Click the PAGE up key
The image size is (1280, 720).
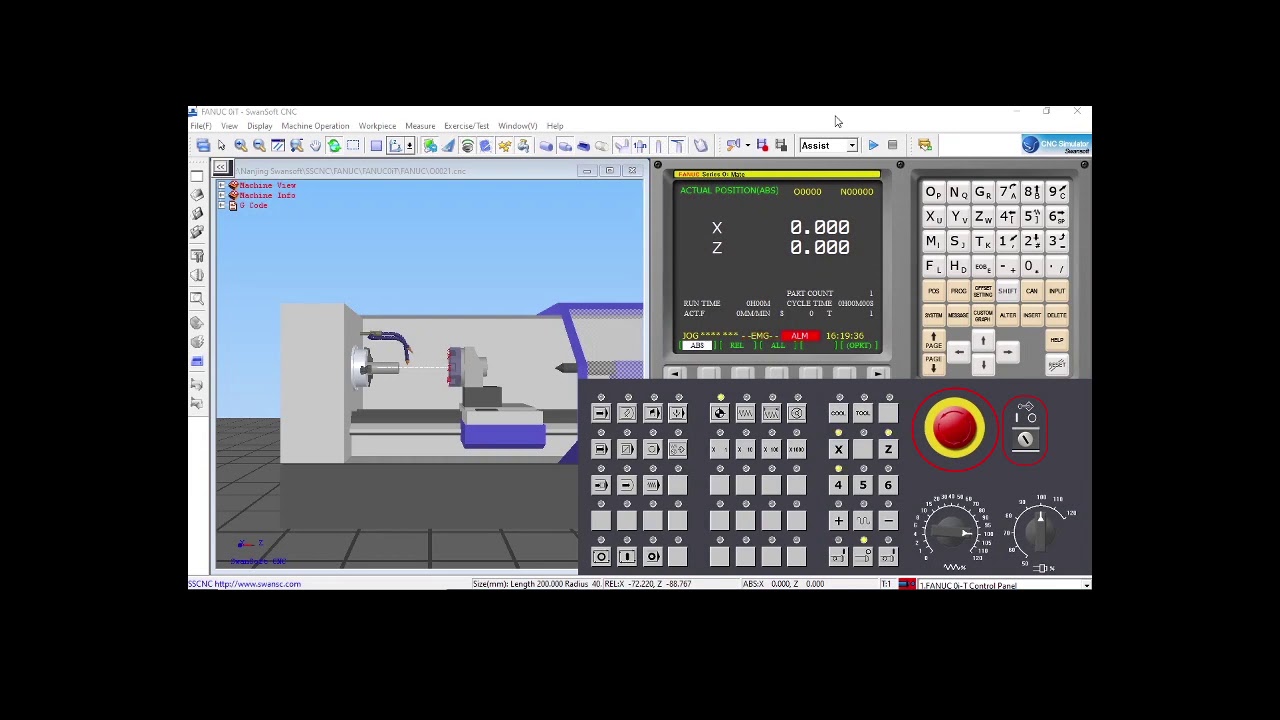coord(933,341)
